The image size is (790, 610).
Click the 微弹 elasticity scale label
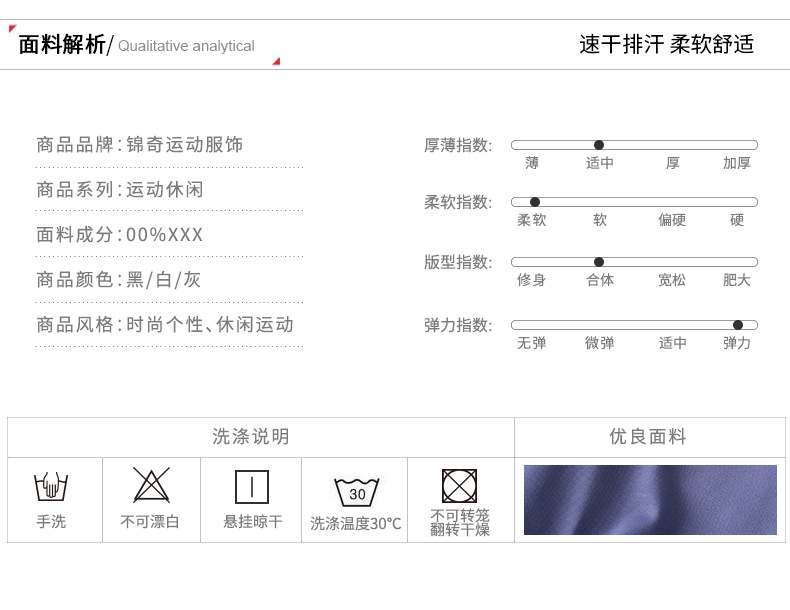(x=600, y=343)
